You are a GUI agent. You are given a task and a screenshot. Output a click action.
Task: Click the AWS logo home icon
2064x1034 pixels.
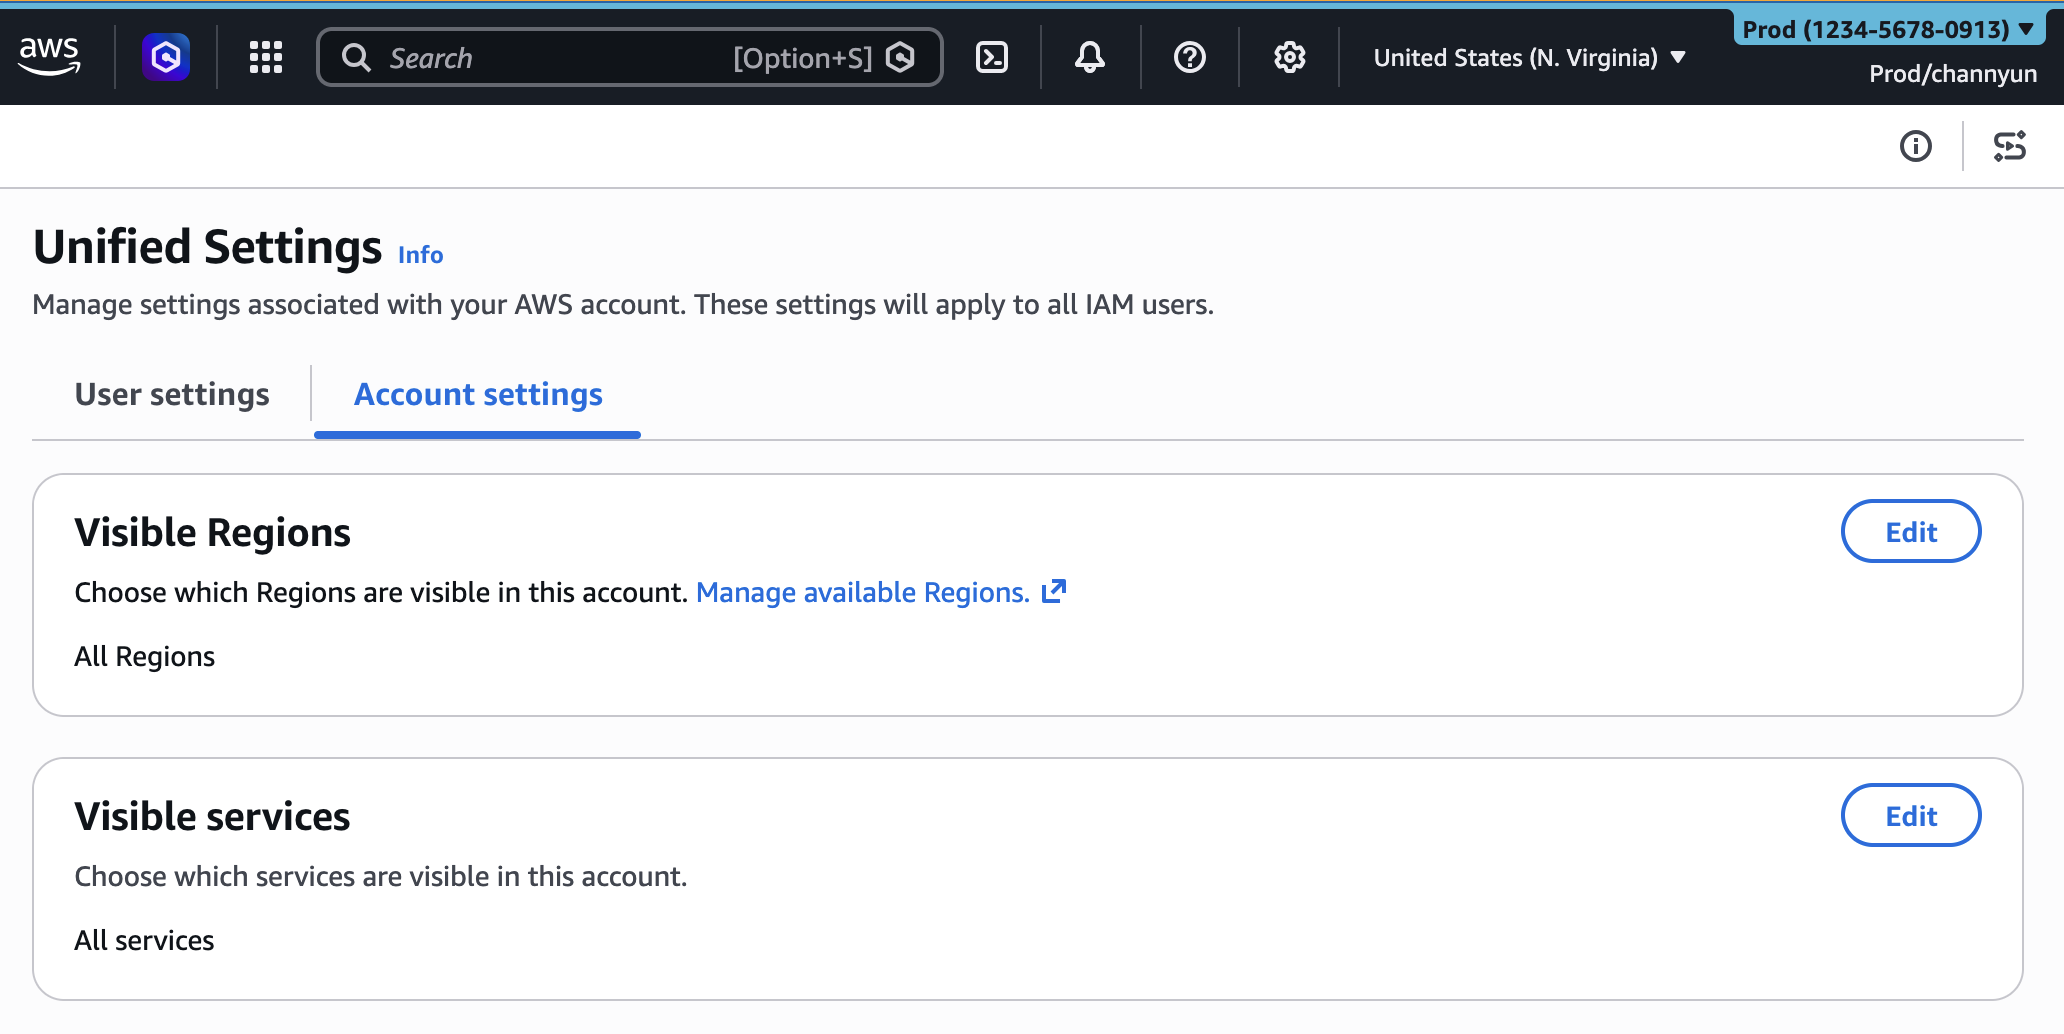point(49,57)
